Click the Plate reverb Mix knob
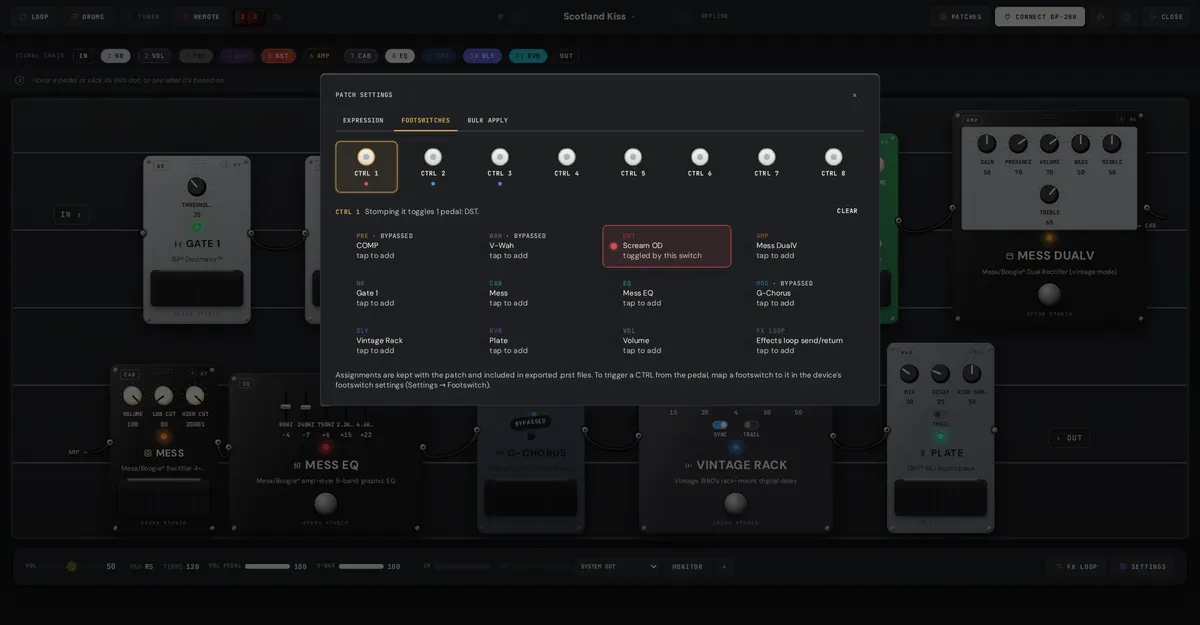The image size is (1200, 625). pos(909,374)
